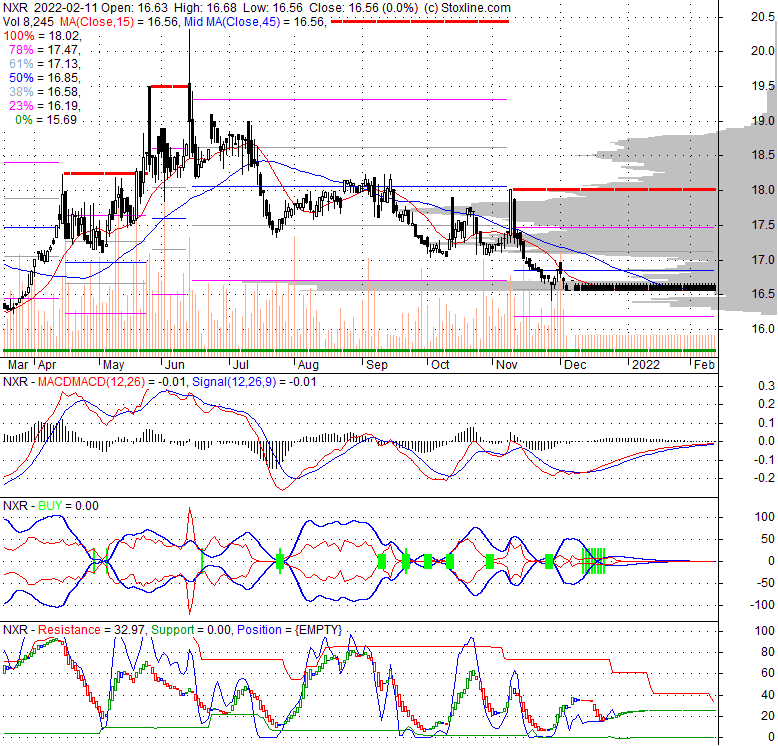Viewport: 778px width, 746px height.
Task: Click the 0% = 15.69 Fibonacci level
Action: click(x=46, y=120)
